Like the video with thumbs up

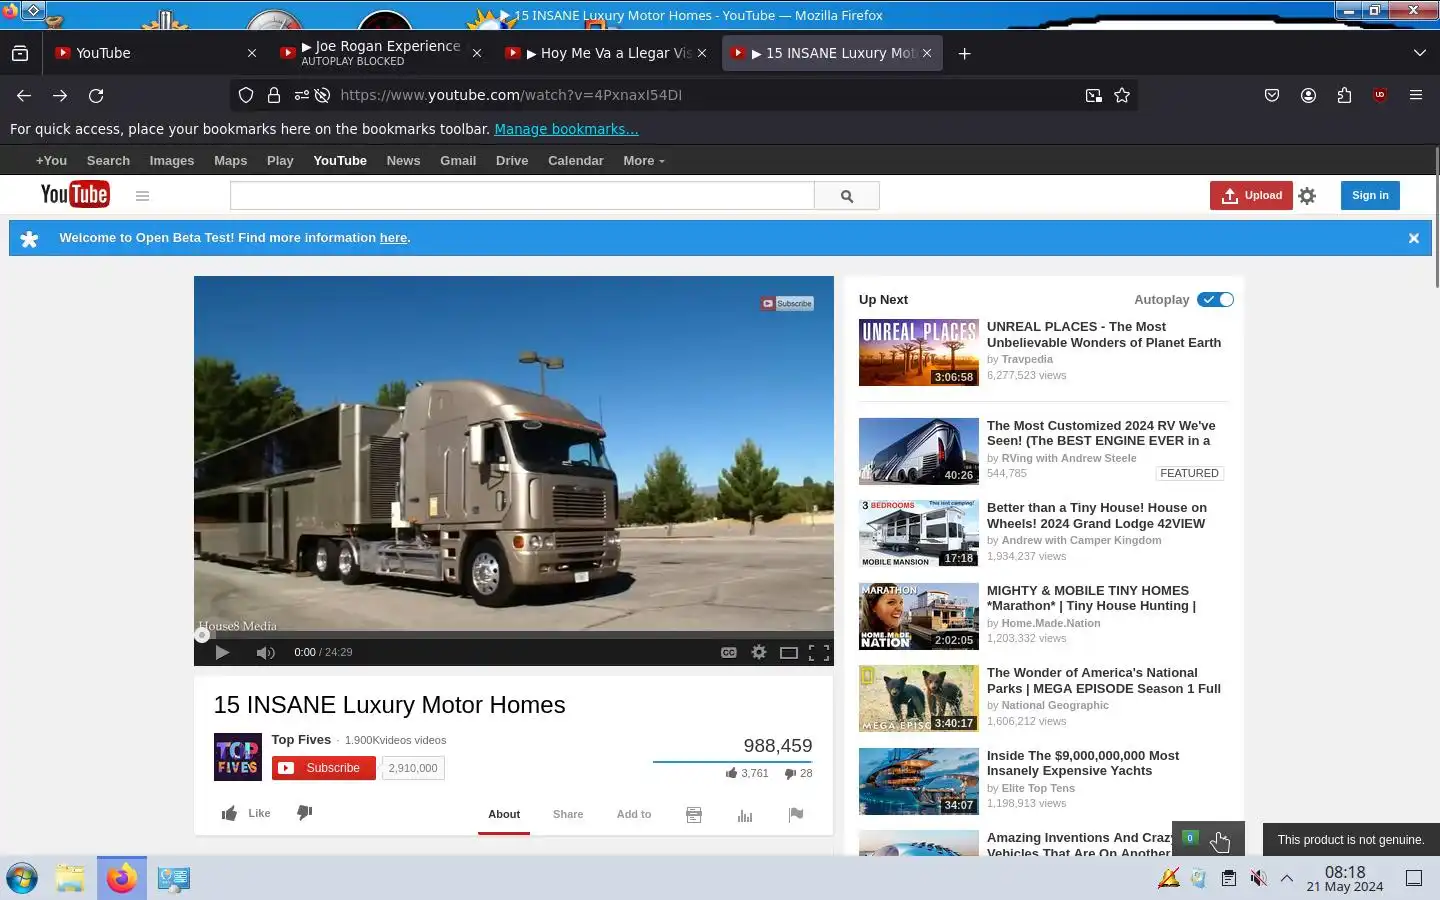coord(246,813)
